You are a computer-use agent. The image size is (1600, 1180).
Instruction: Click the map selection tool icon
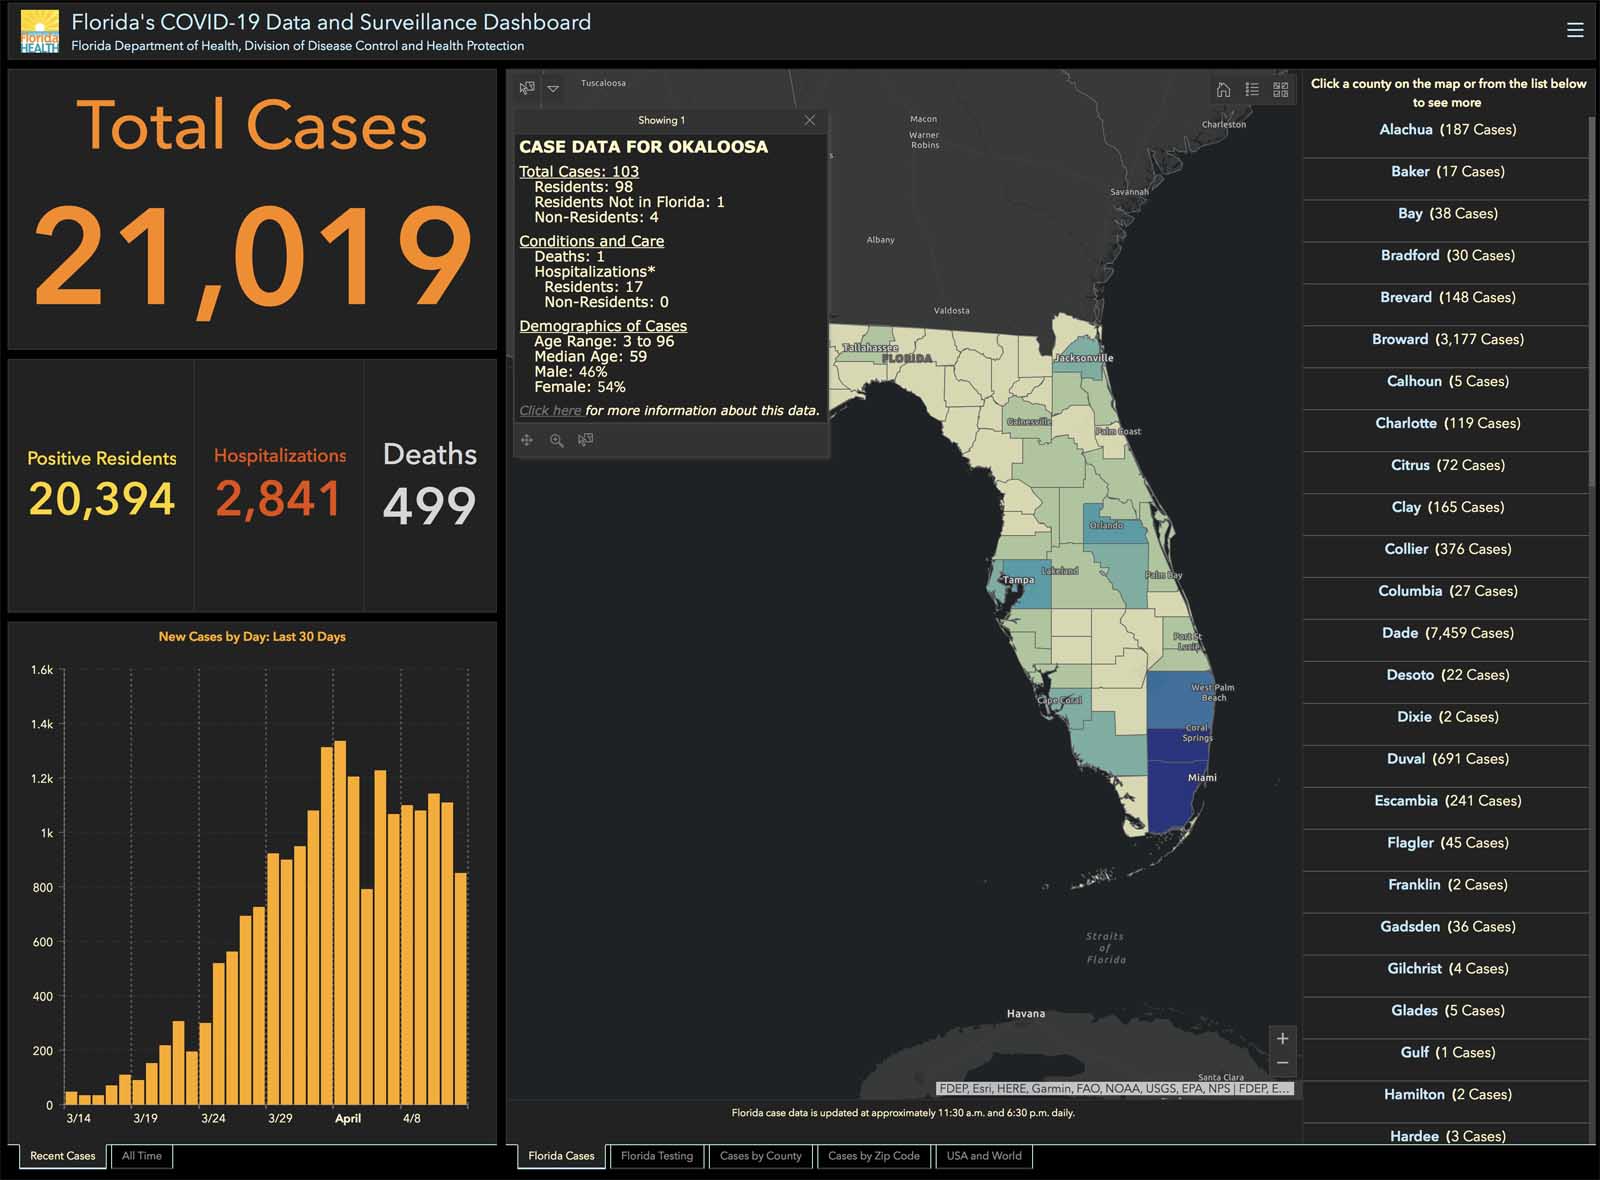527,88
